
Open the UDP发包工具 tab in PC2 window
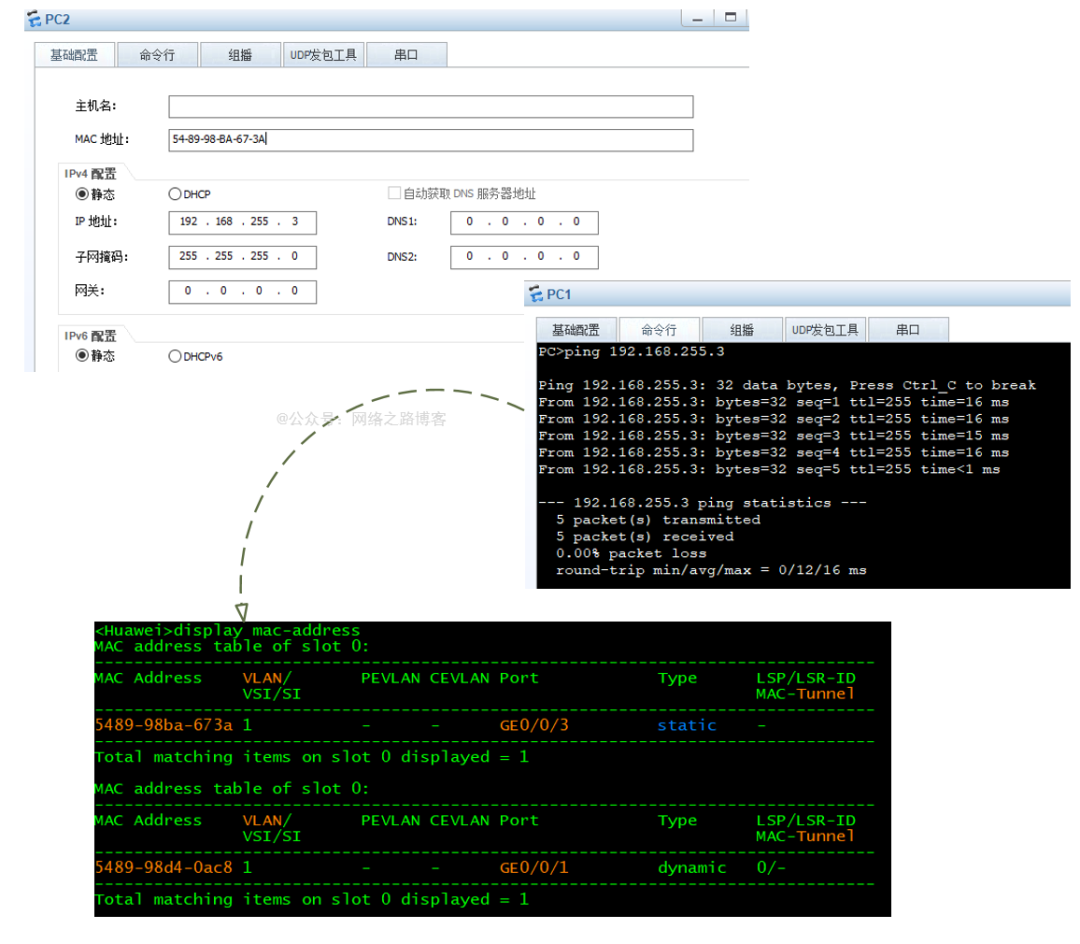coord(323,55)
